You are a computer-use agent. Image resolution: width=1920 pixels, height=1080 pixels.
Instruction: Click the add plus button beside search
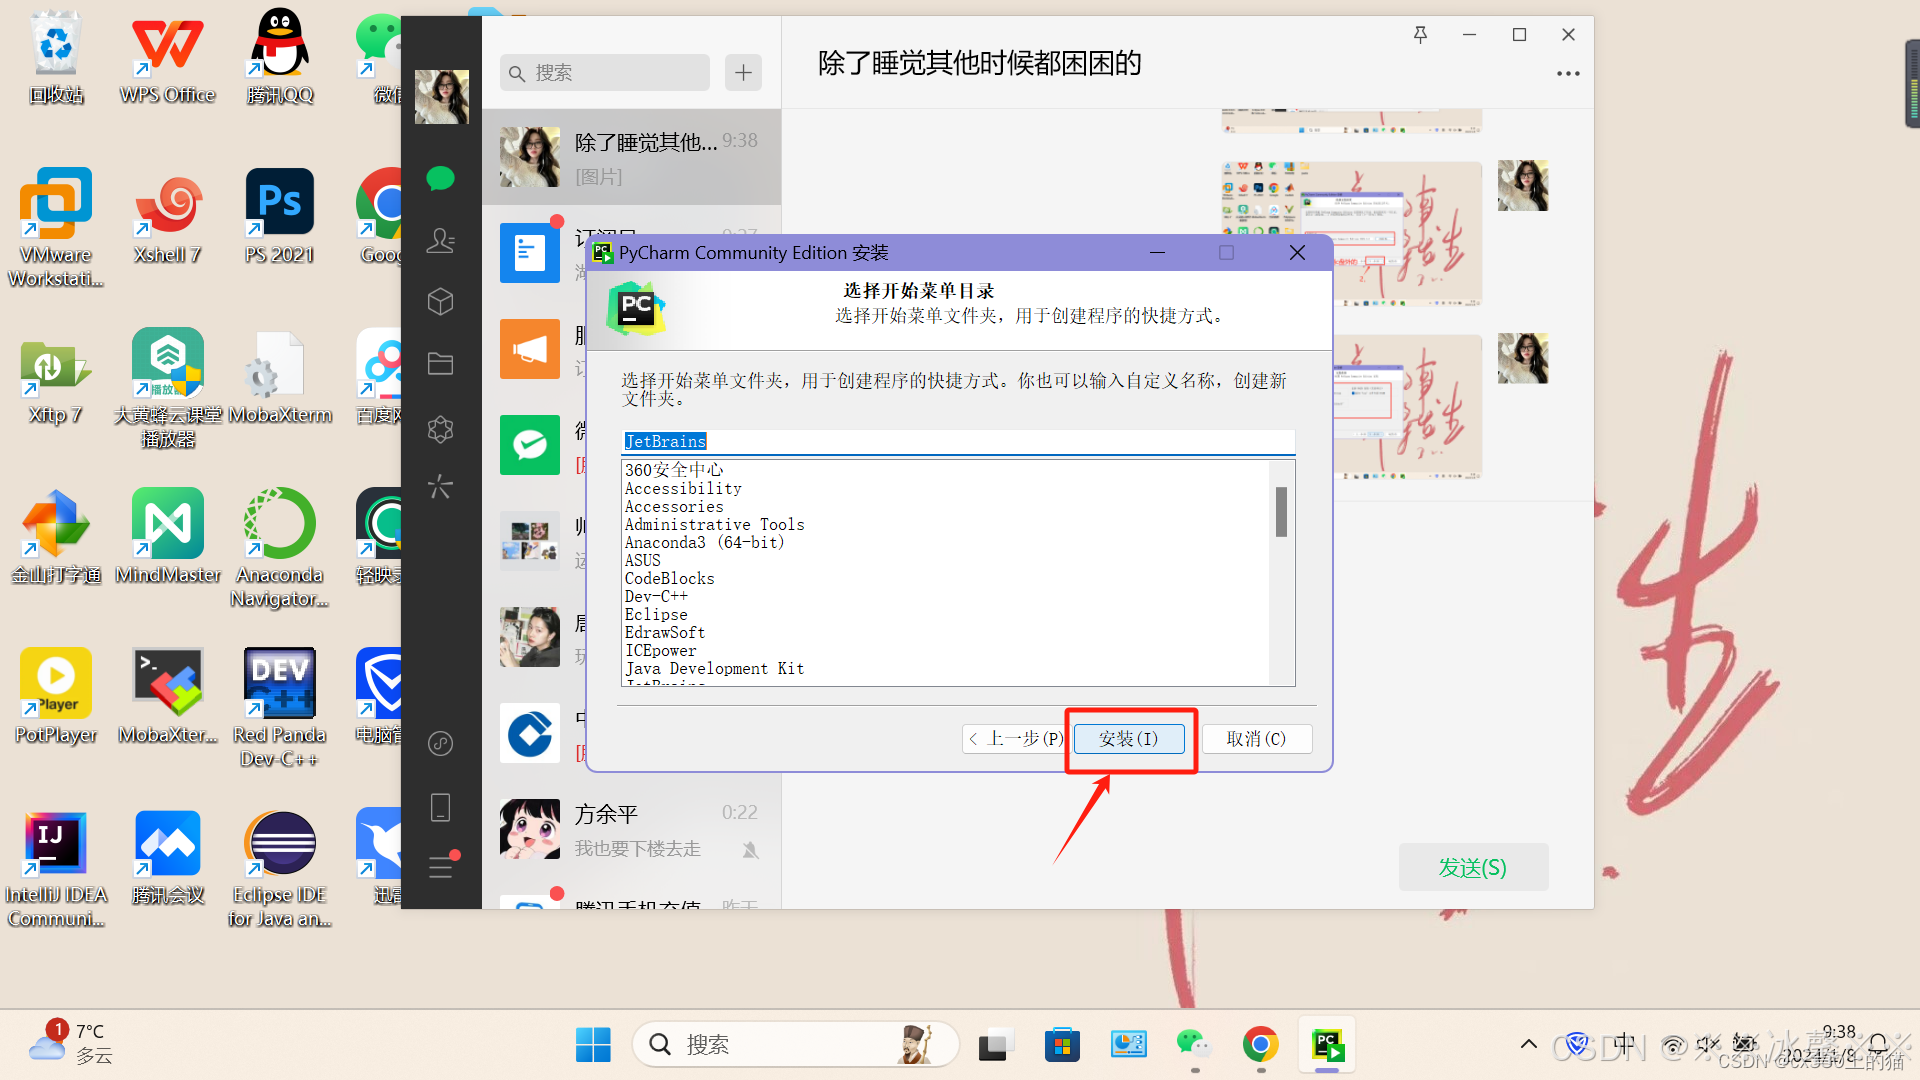tap(743, 73)
